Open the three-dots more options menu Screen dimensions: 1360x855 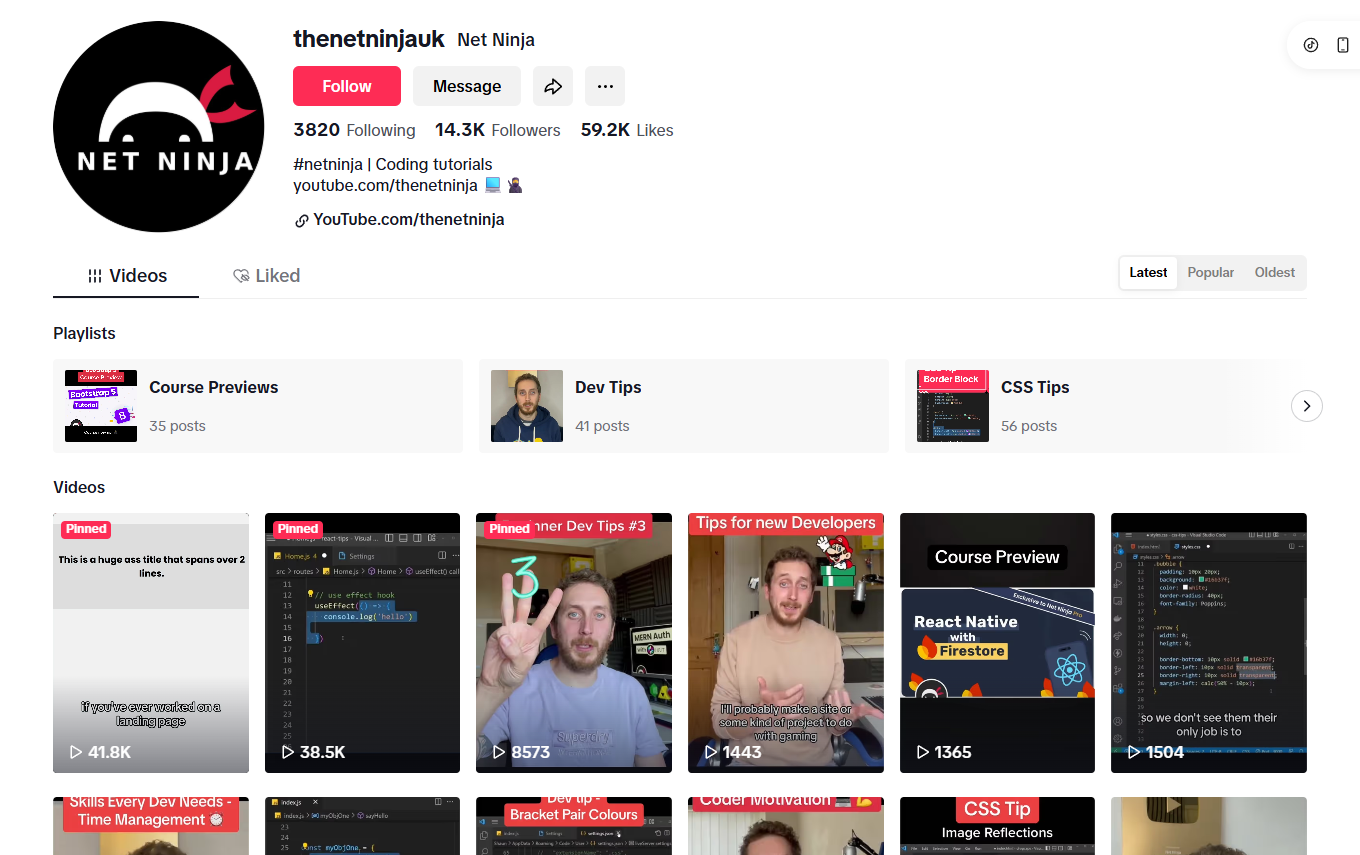(605, 87)
